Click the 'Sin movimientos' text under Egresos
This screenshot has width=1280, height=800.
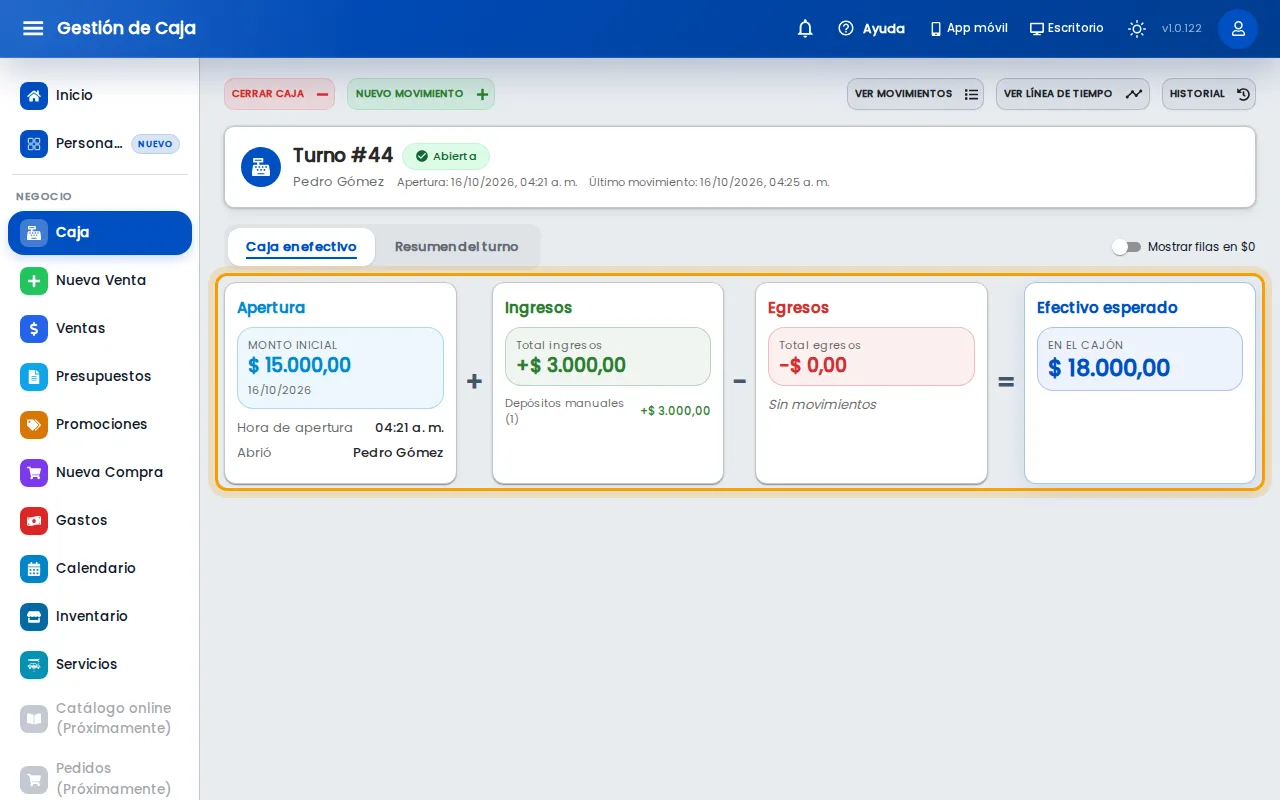coord(822,405)
